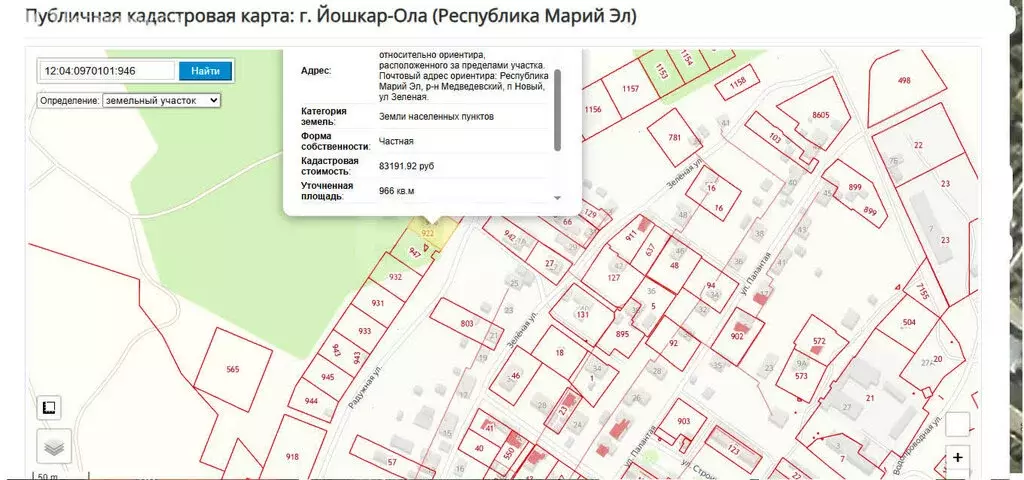1024x480 pixels.
Task: Click parcel 931 on the map
Action: pyautogui.click(x=377, y=303)
